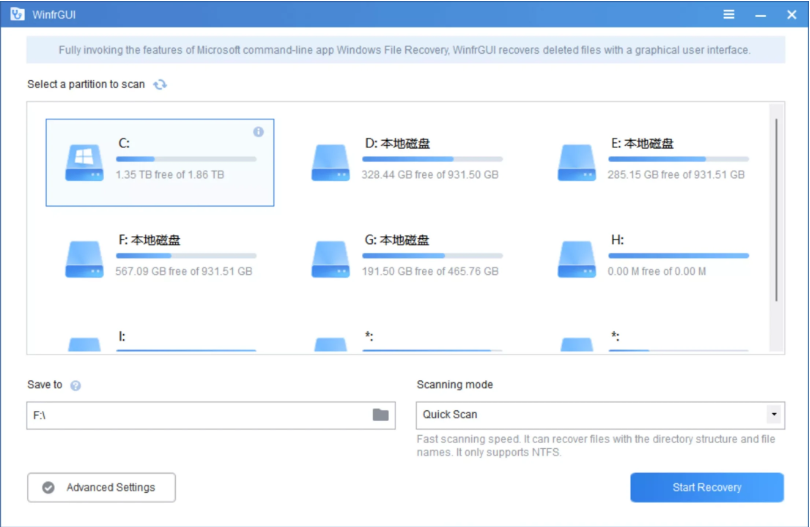Click Start Recovery button
The image size is (810, 527).
[707, 487]
